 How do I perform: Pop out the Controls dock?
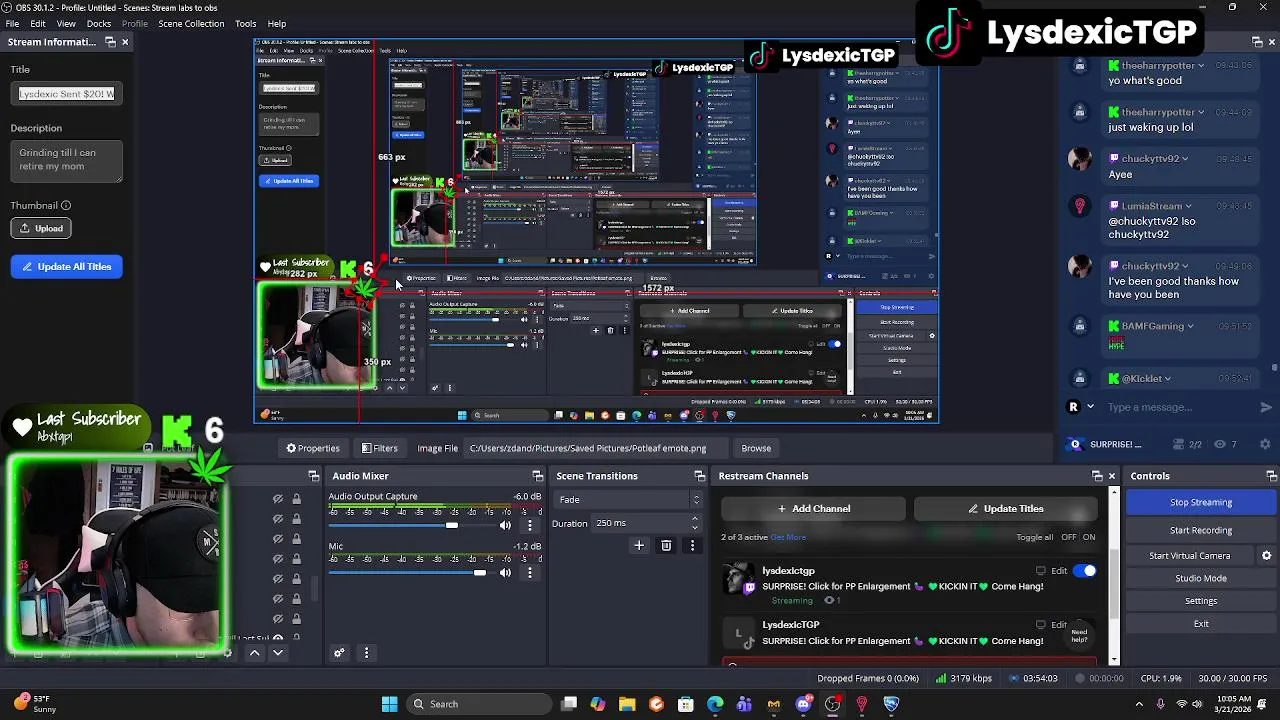coord(1272,476)
